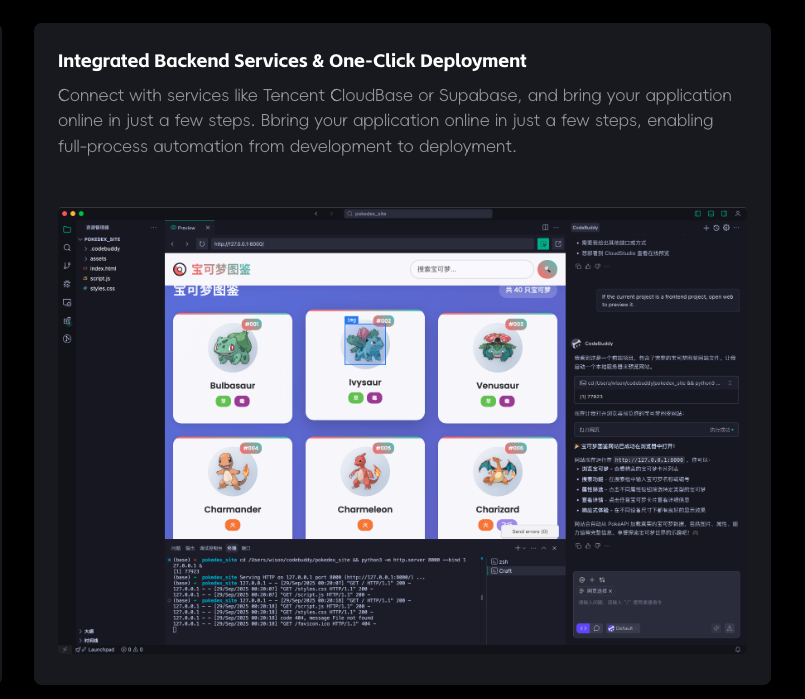
Task: Click the Launchpad status bar item
Action: 95,650
